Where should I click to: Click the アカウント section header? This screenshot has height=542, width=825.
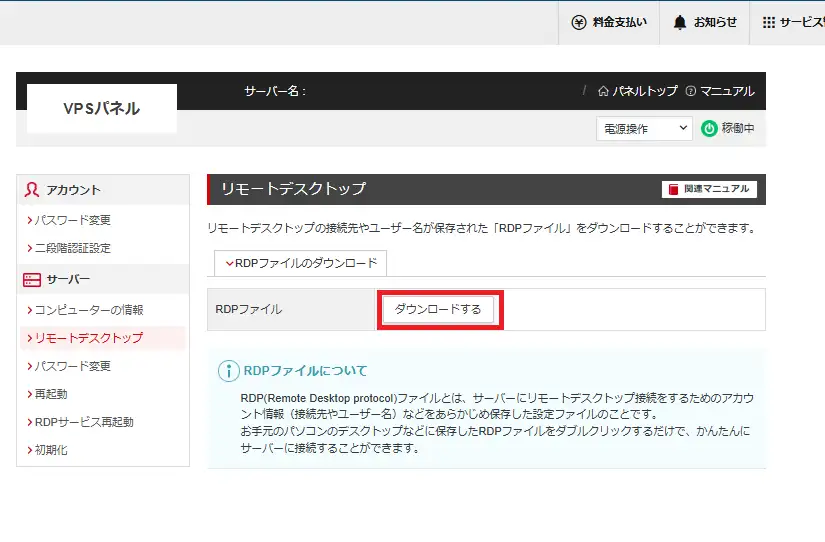click(103, 190)
